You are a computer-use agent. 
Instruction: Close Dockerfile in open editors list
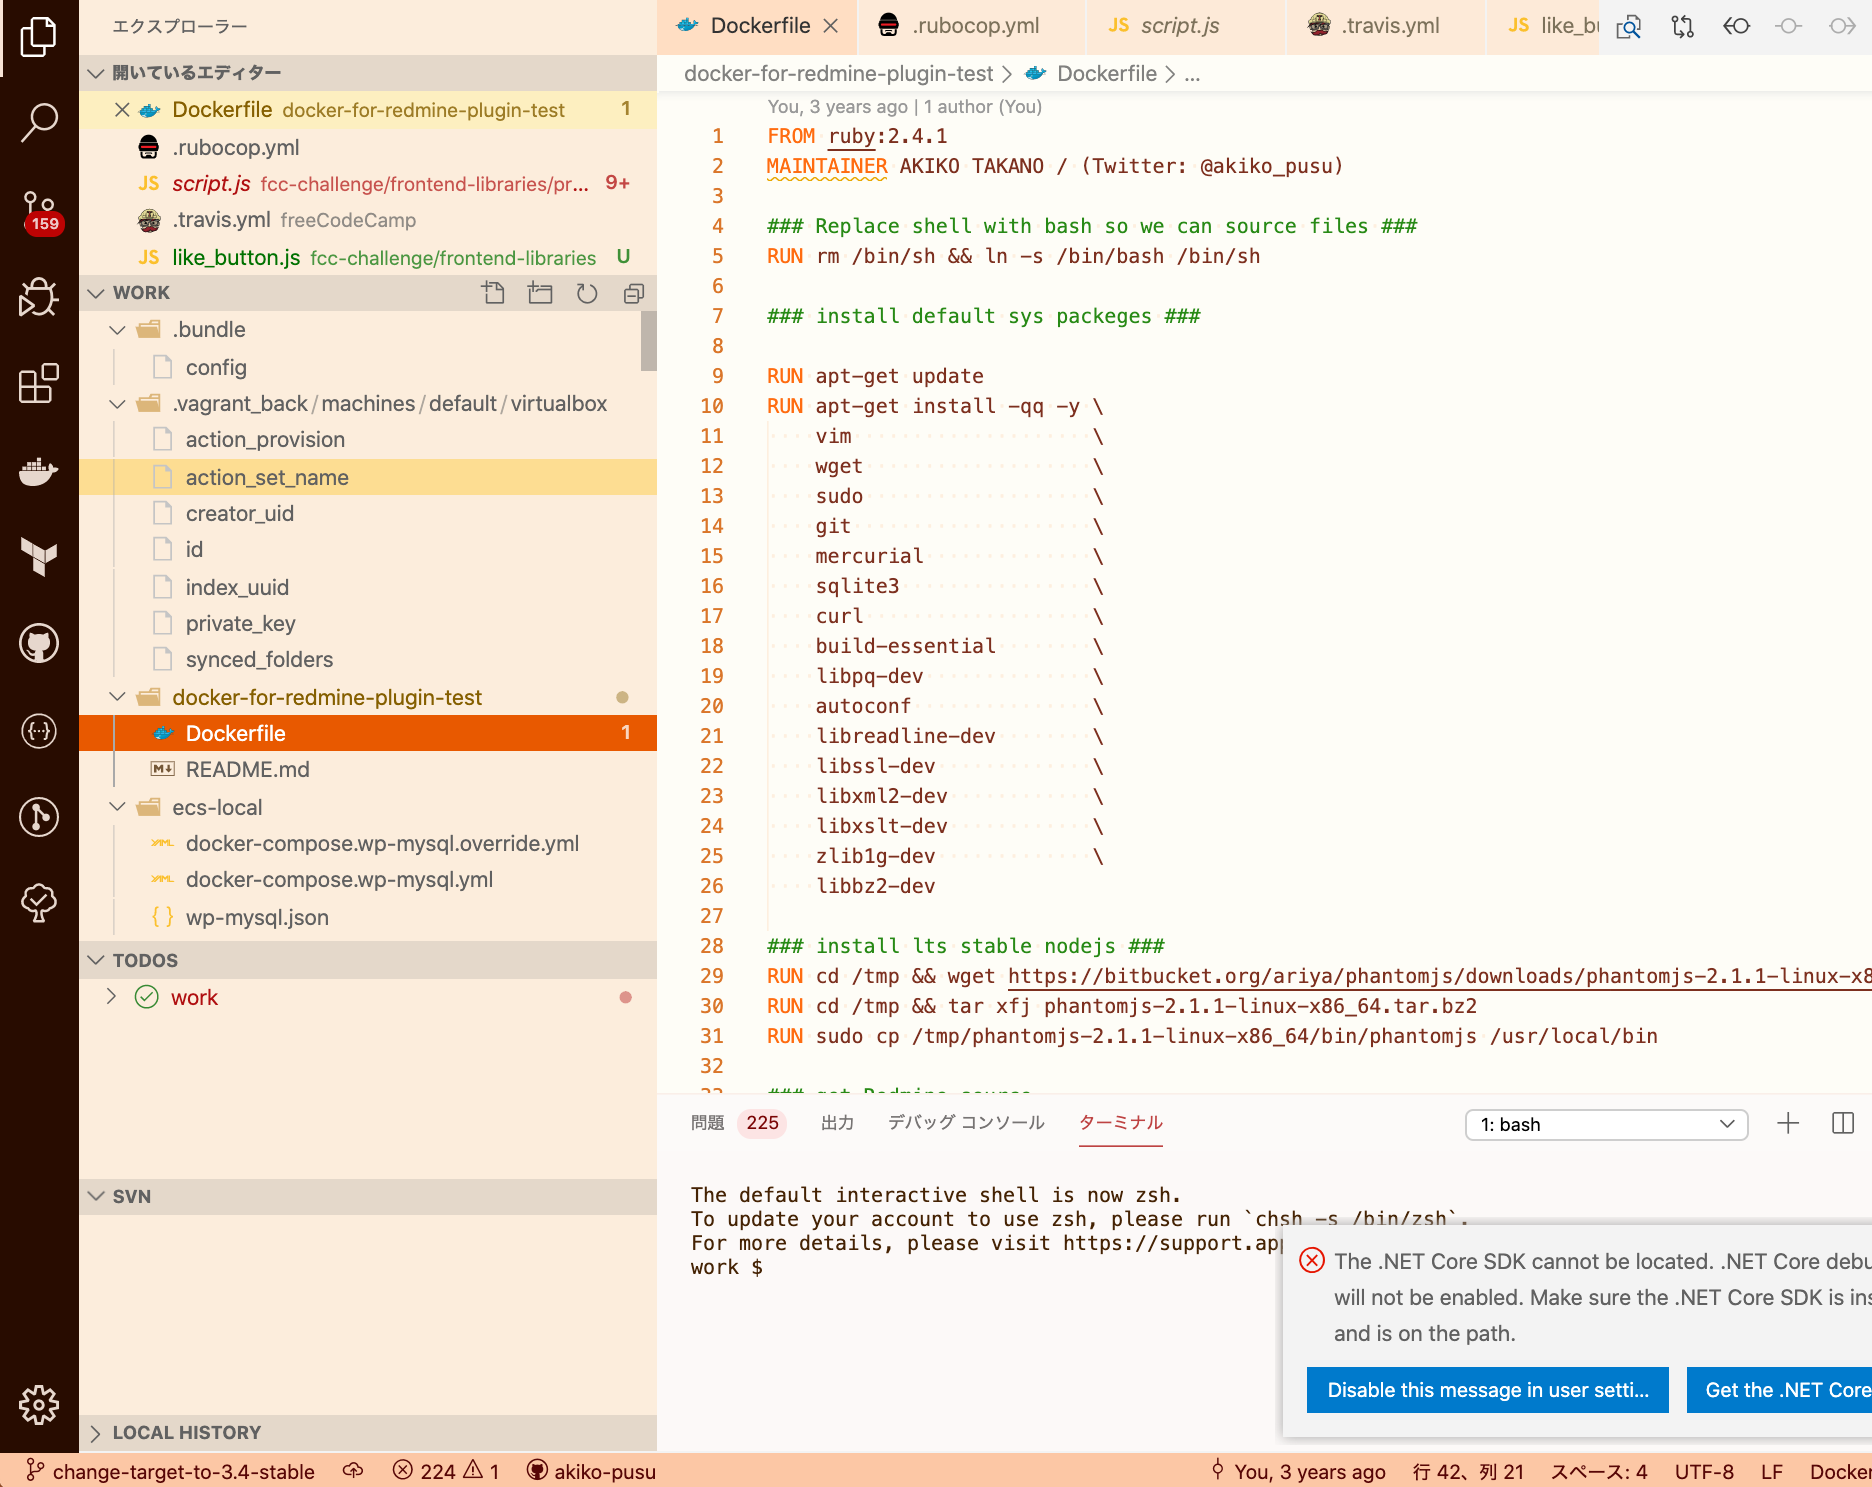[122, 110]
